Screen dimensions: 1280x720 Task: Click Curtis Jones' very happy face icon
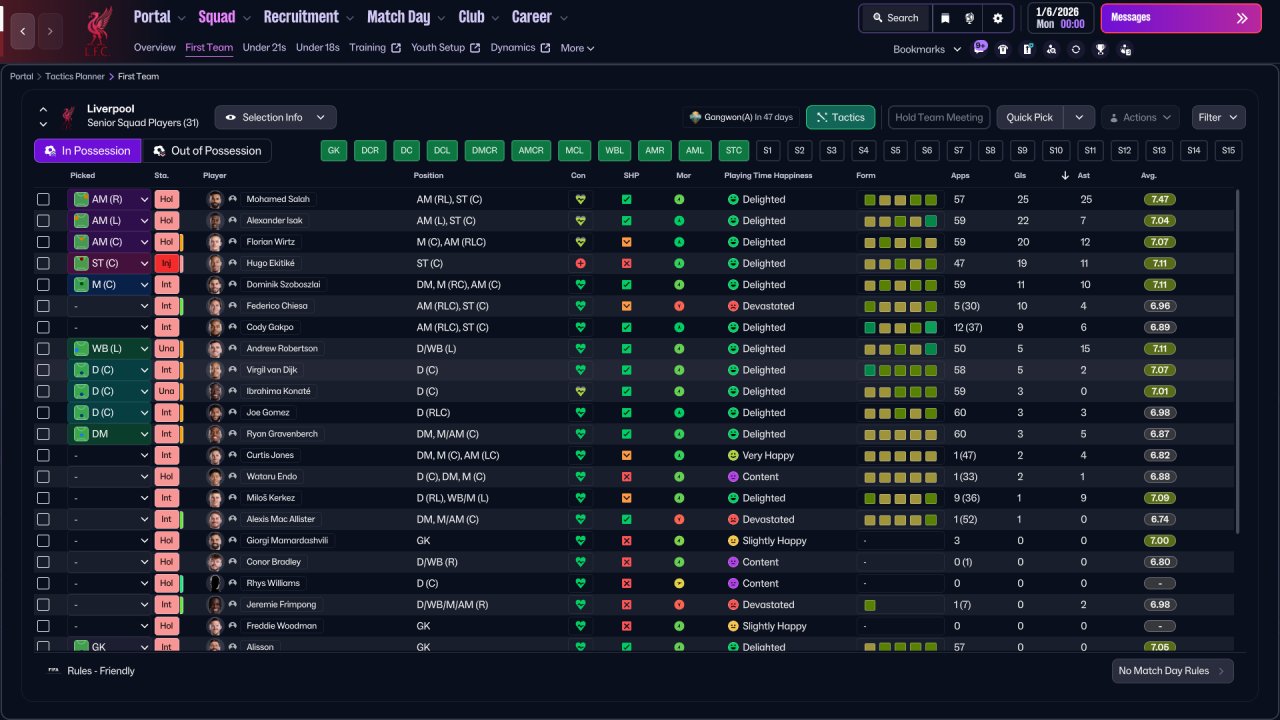point(733,455)
